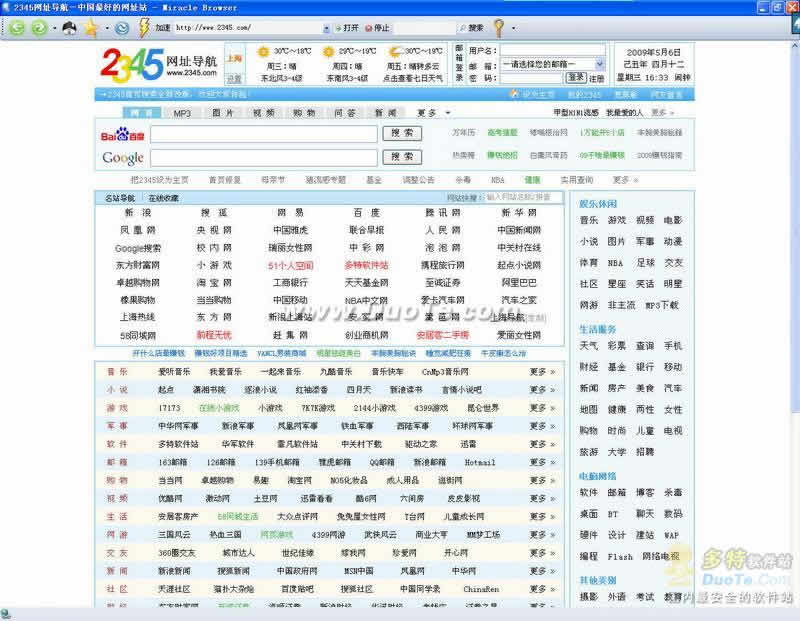Click the 2345 网址导航 logo
Viewport: 800px width, 621px height.
coord(158,65)
